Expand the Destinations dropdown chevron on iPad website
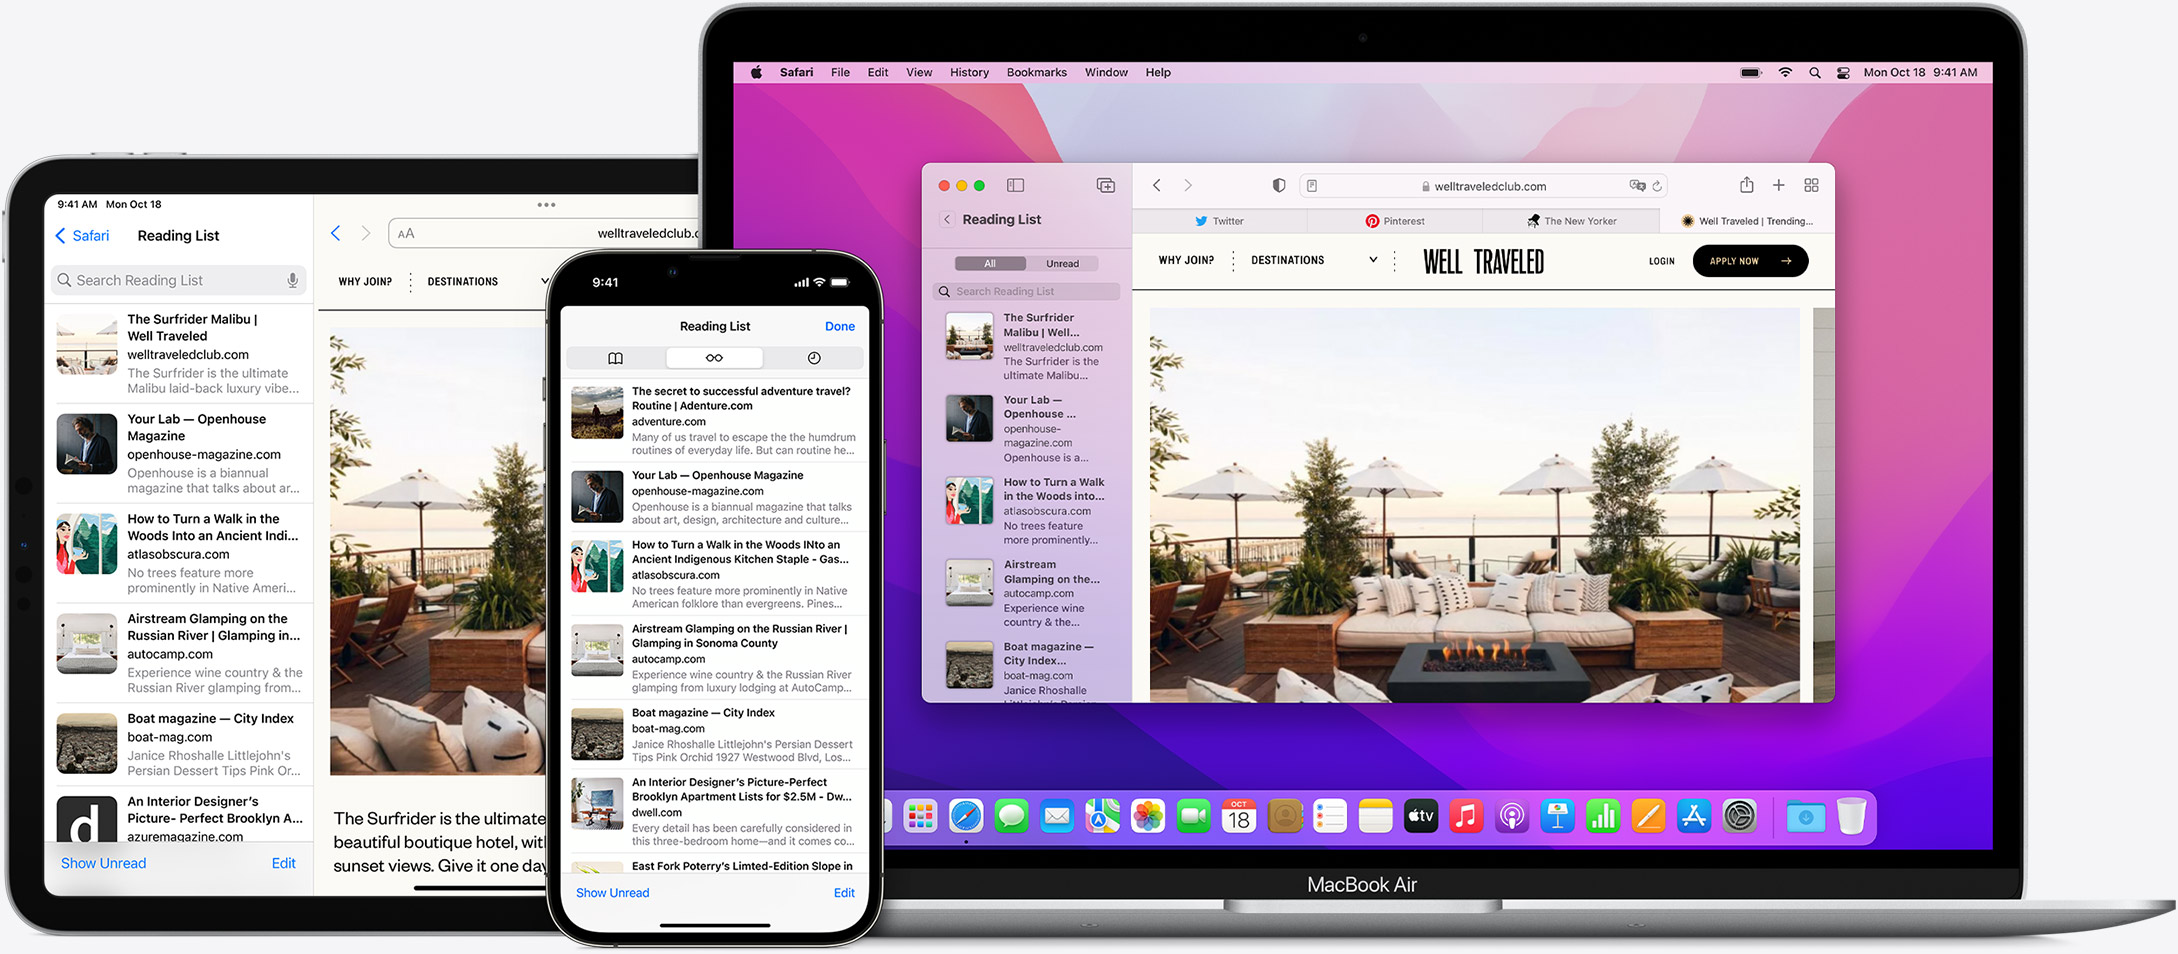Image resolution: width=2178 pixels, height=954 pixels. coord(543,282)
